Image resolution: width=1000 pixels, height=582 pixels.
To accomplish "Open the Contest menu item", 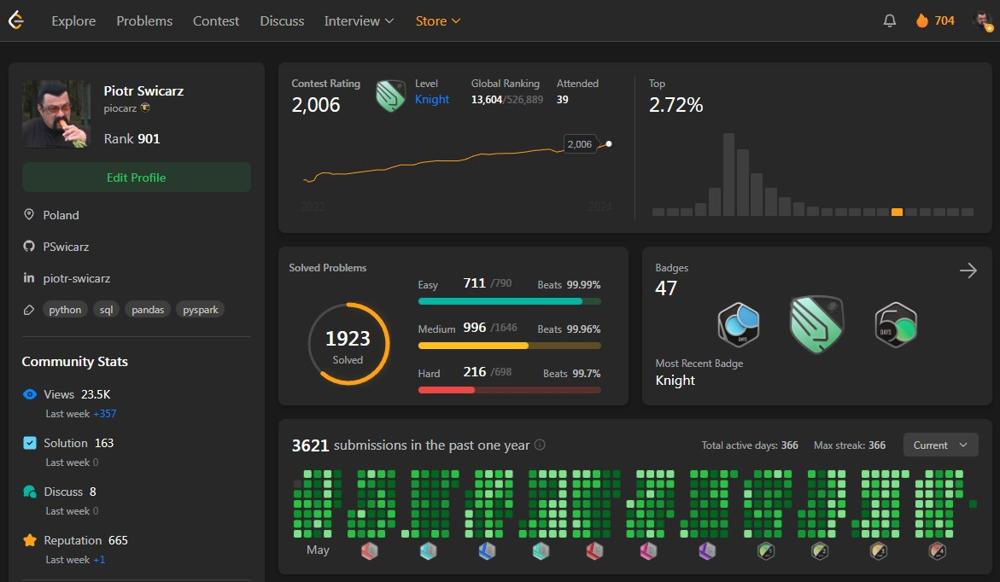I will 216,20.
